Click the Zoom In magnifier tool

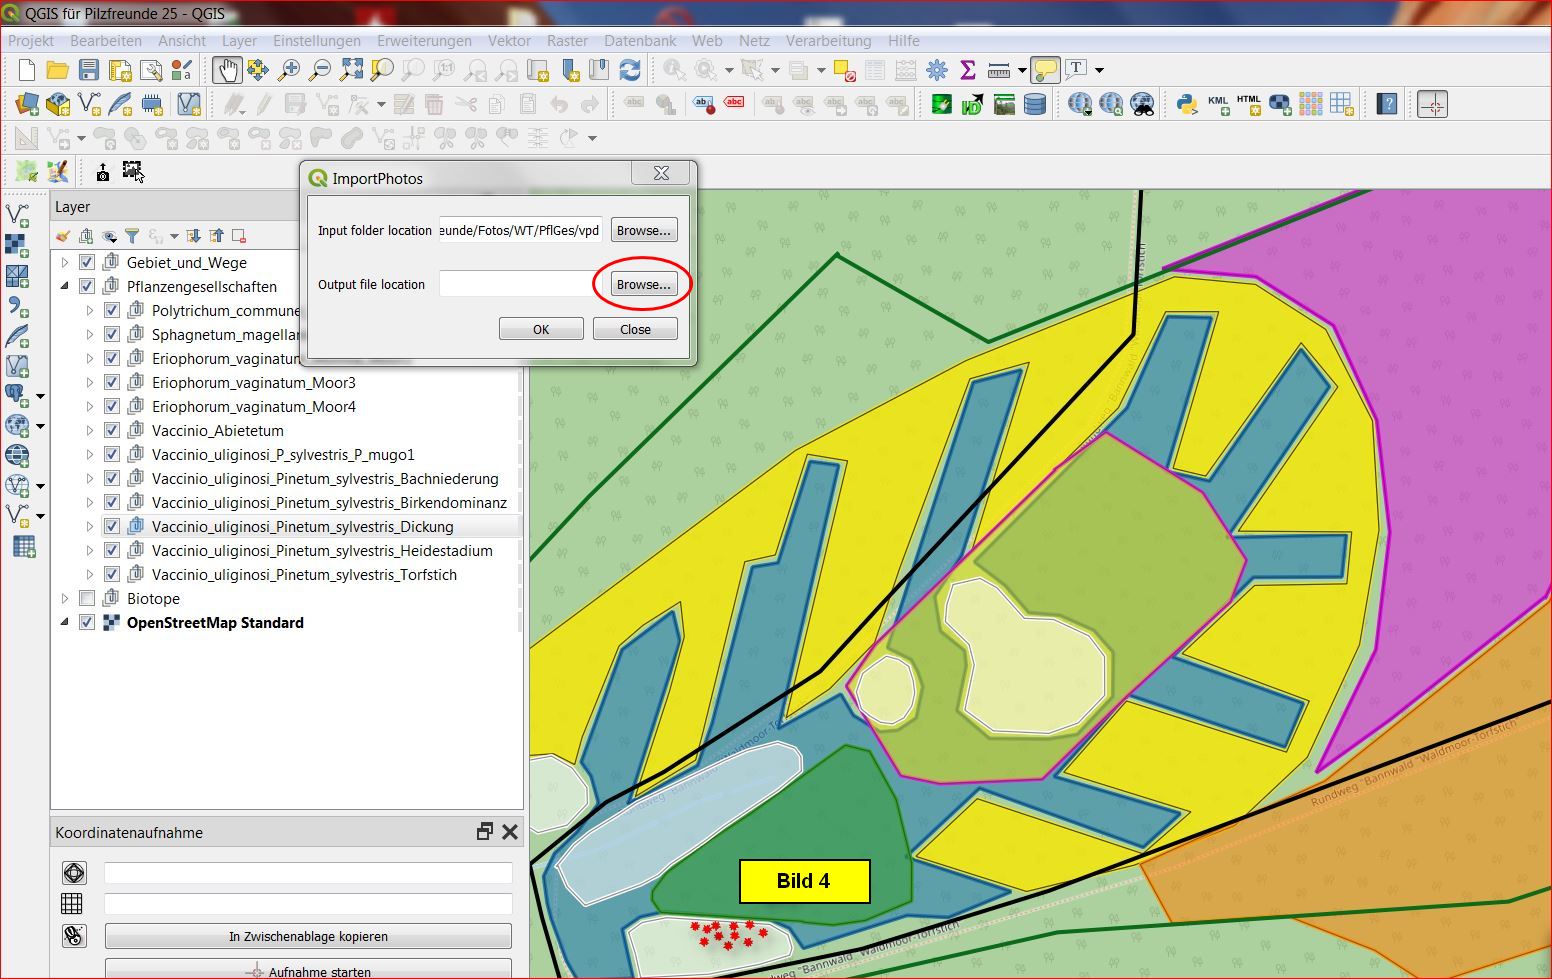coord(289,70)
